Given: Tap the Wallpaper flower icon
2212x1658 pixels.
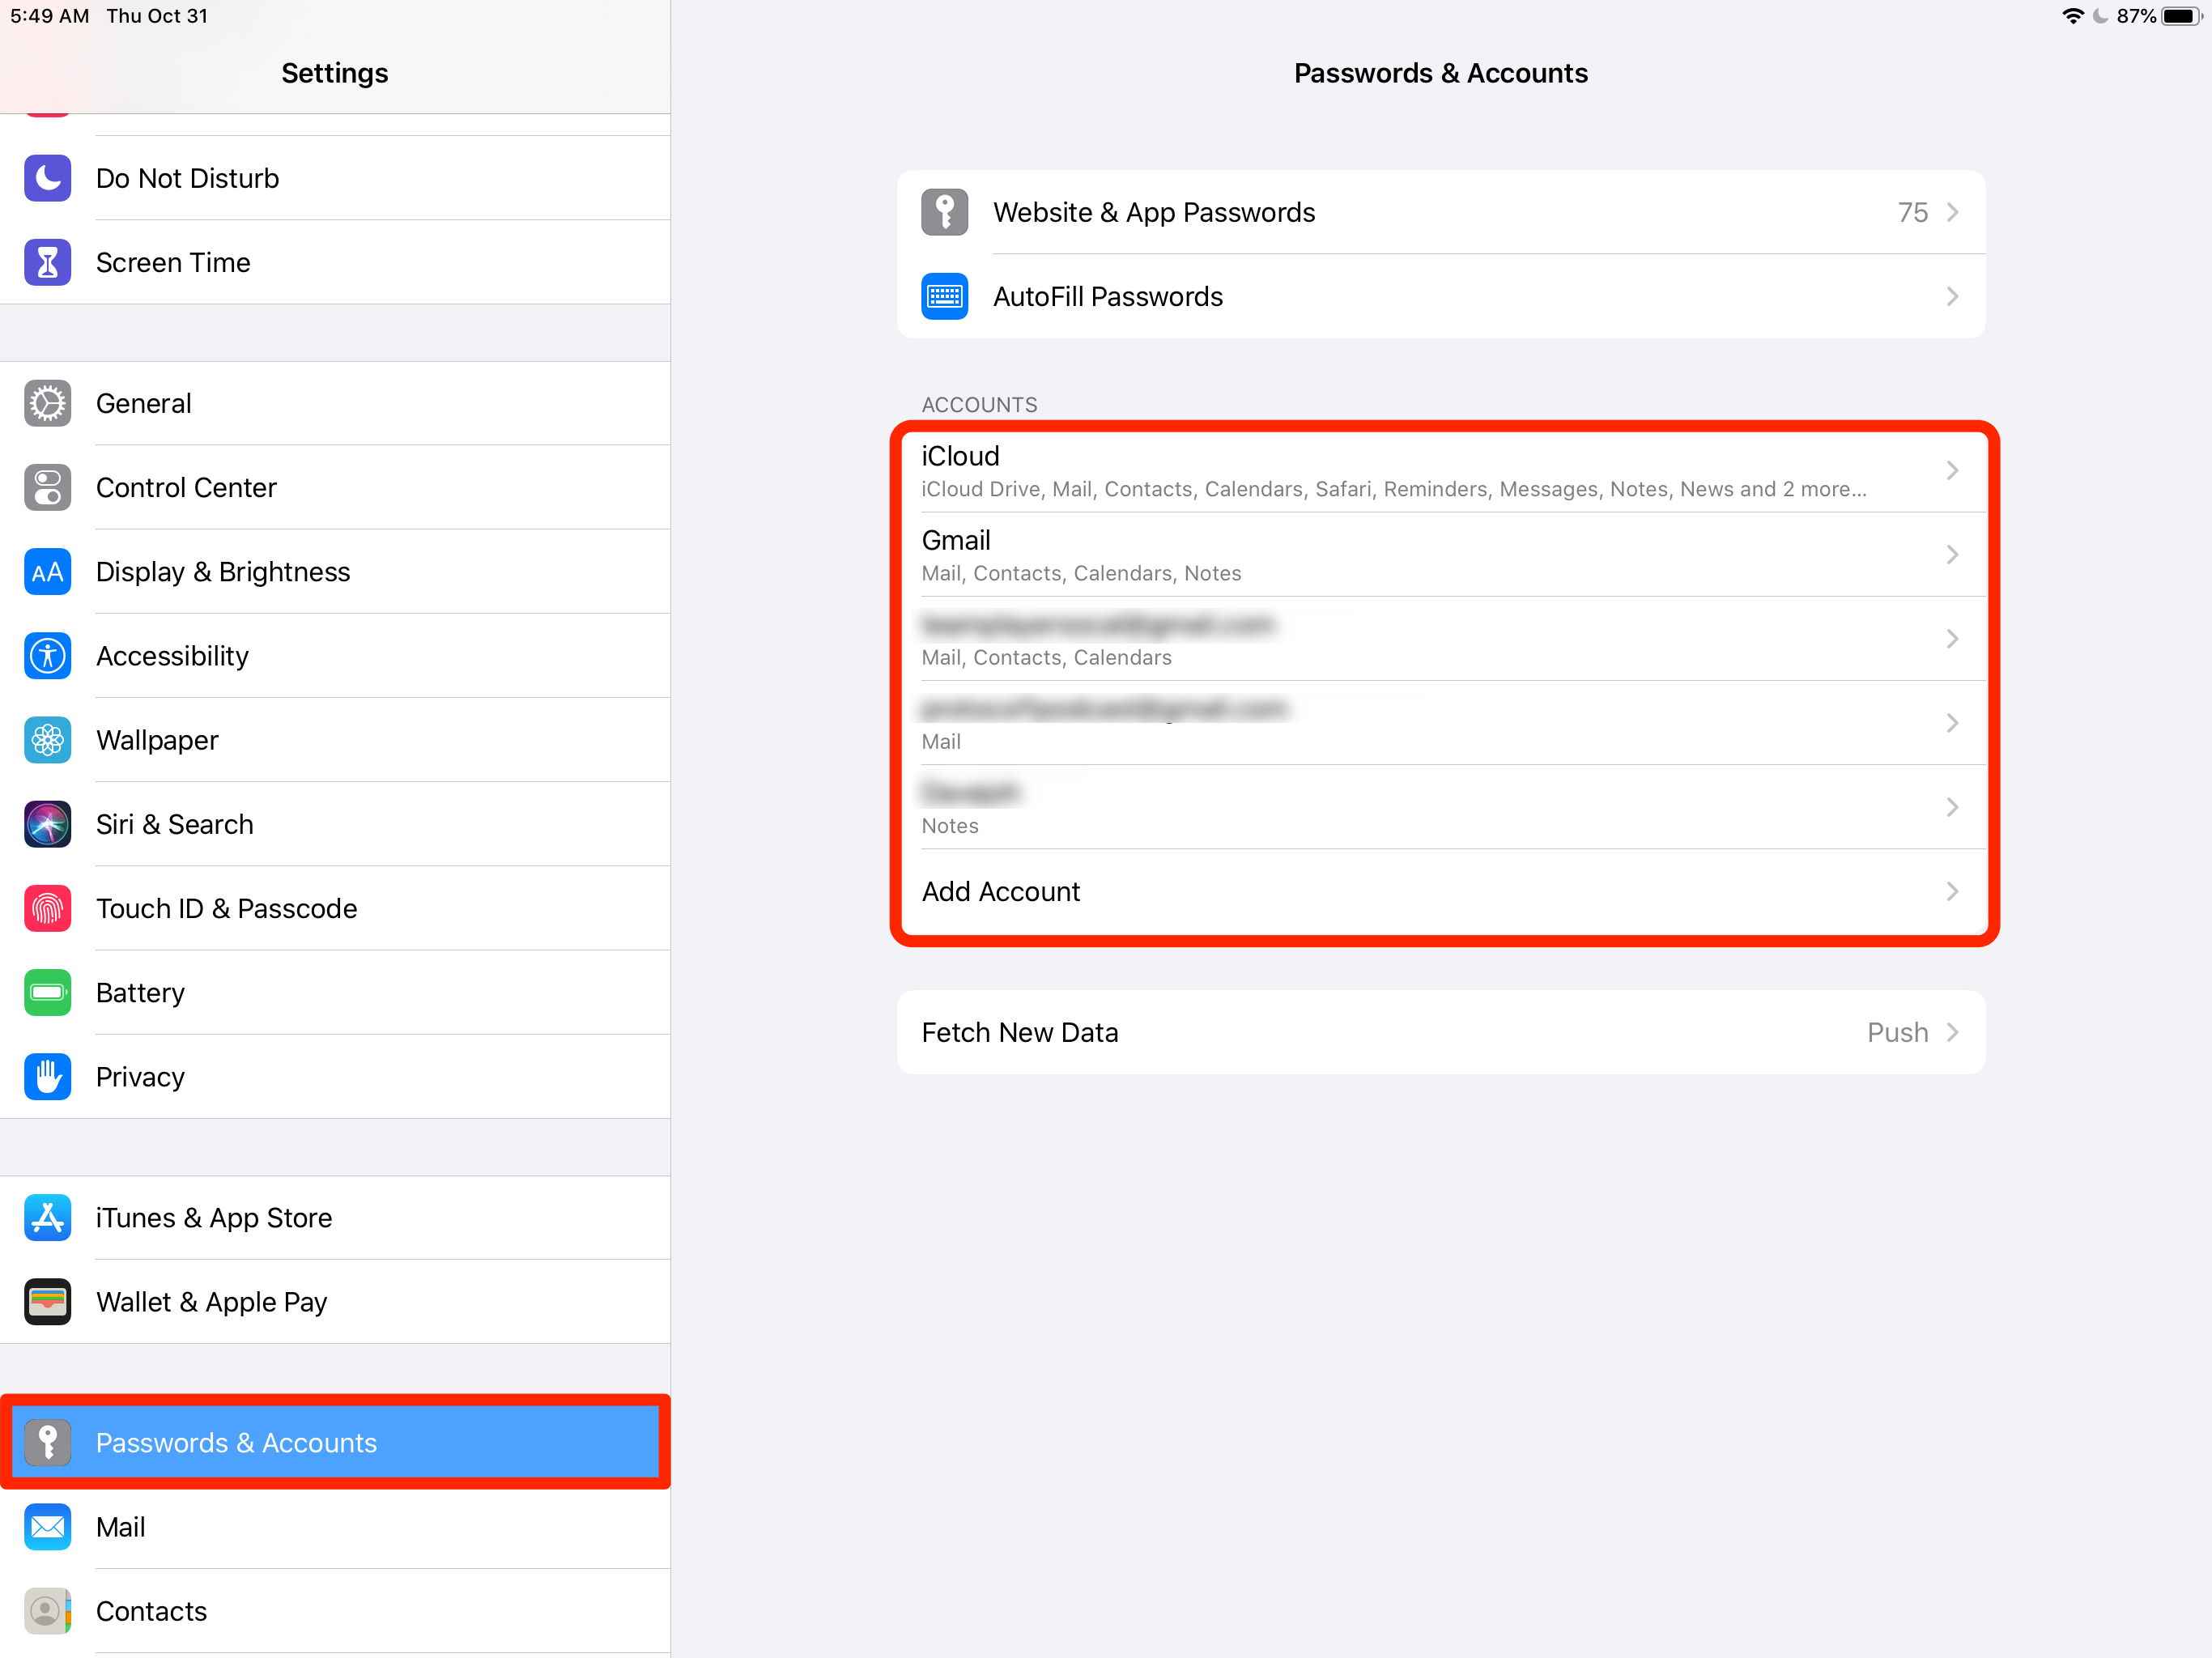Looking at the screenshot, I should (x=47, y=740).
